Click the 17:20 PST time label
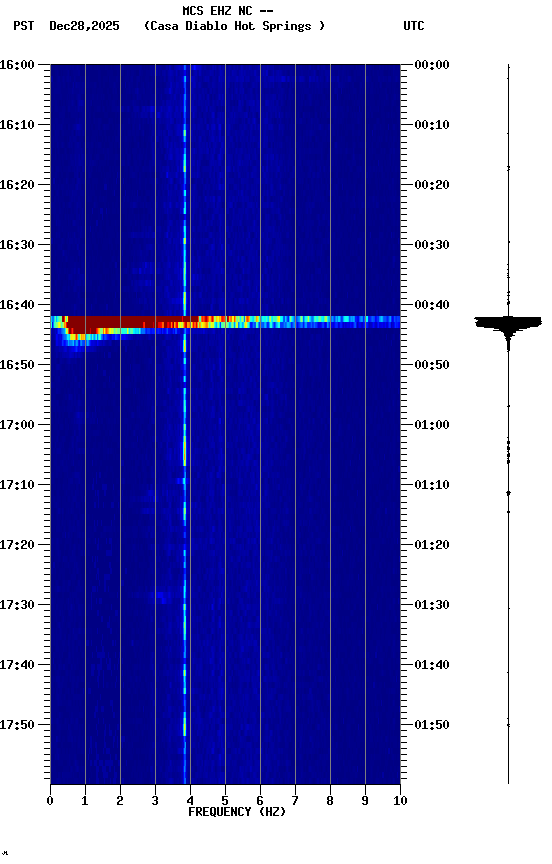 coord(18,546)
